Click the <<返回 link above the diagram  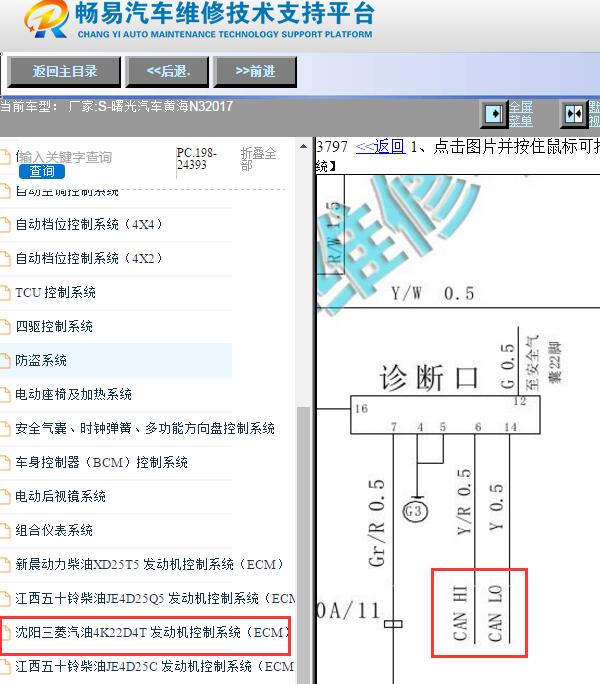(x=381, y=146)
